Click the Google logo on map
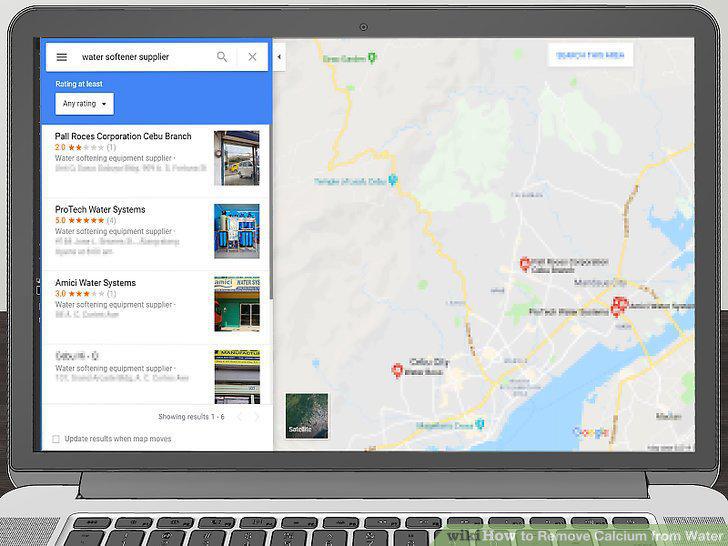Image resolution: width=728 pixels, height=546 pixels. click(x=591, y=432)
